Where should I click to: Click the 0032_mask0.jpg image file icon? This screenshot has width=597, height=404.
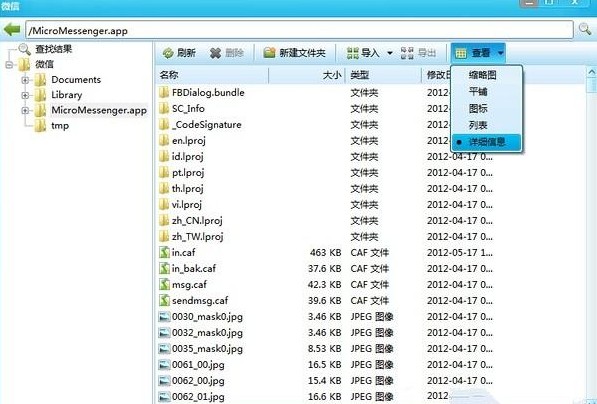click(164, 333)
